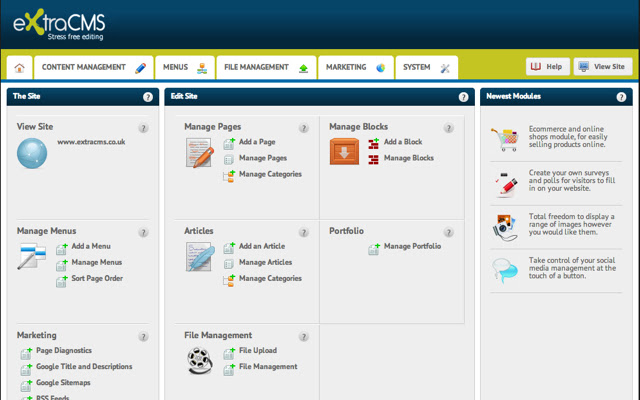The width and height of the screenshot is (640, 400).
Task: Select the social media management module description
Action: point(572,268)
